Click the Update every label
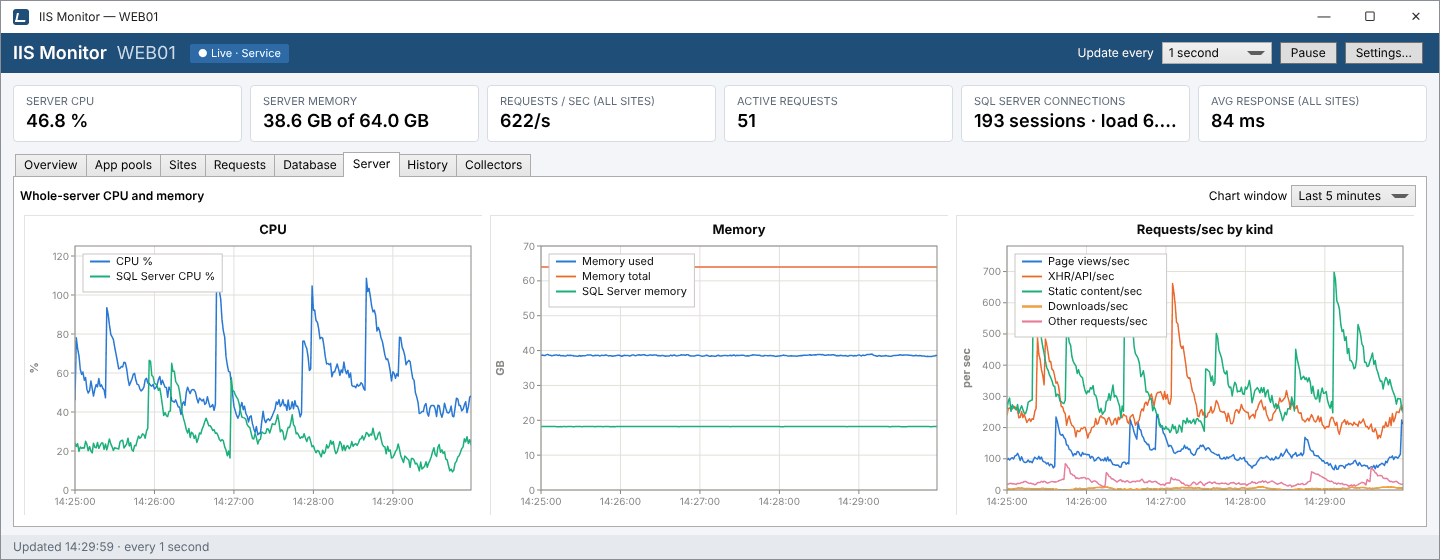The image size is (1440, 560). (1115, 53)
